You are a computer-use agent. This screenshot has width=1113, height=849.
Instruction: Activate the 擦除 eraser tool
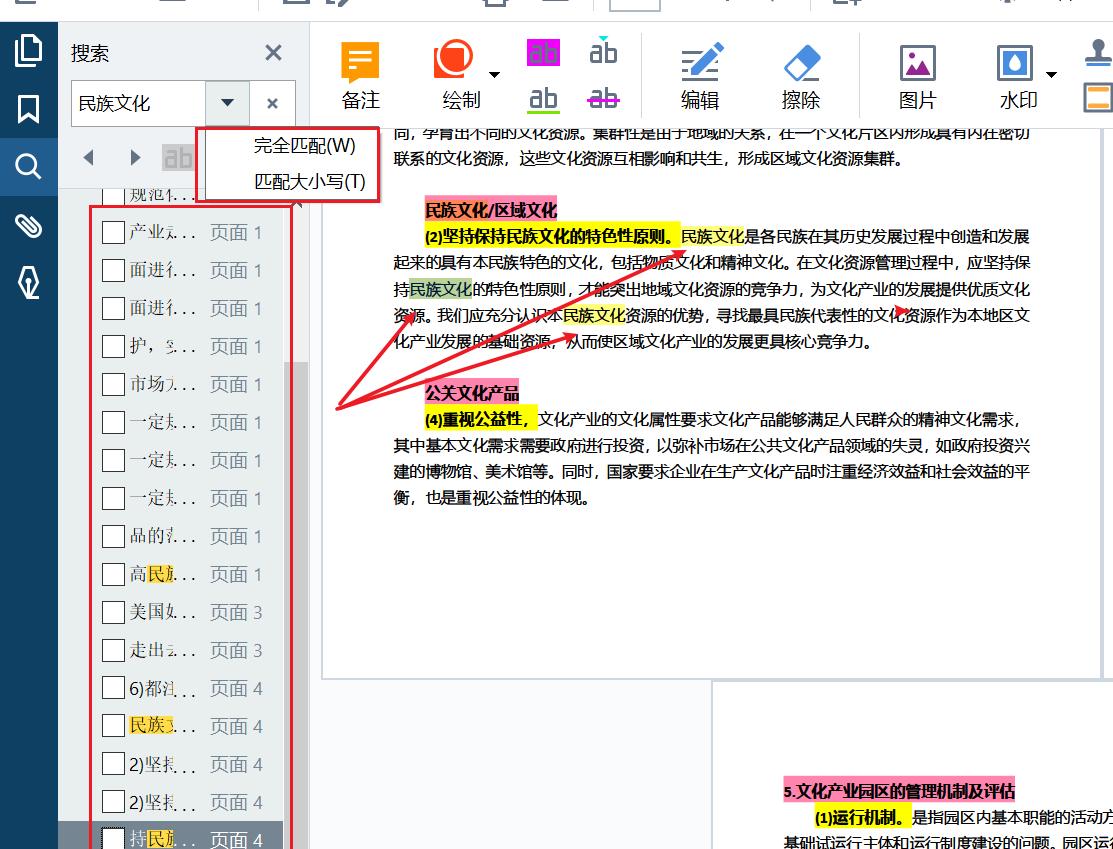click(801, 75)
